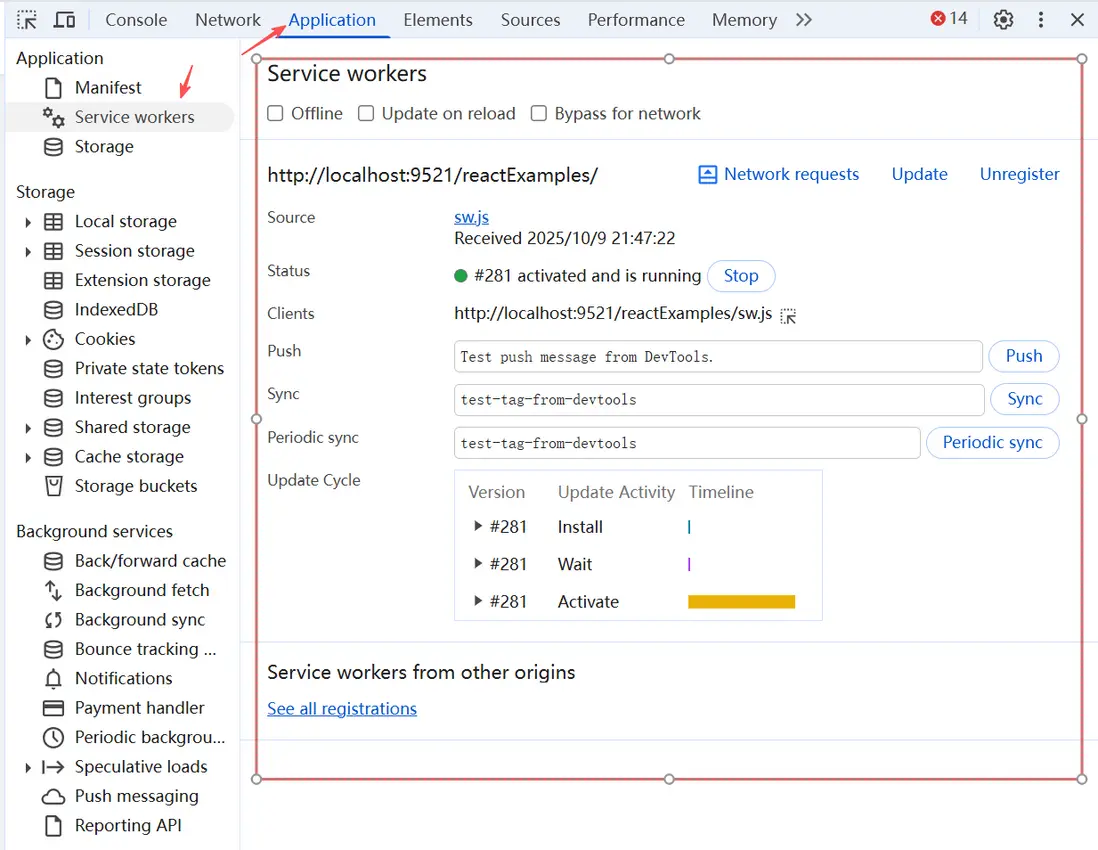Switch to the Console tab

(x=136, y=20)
